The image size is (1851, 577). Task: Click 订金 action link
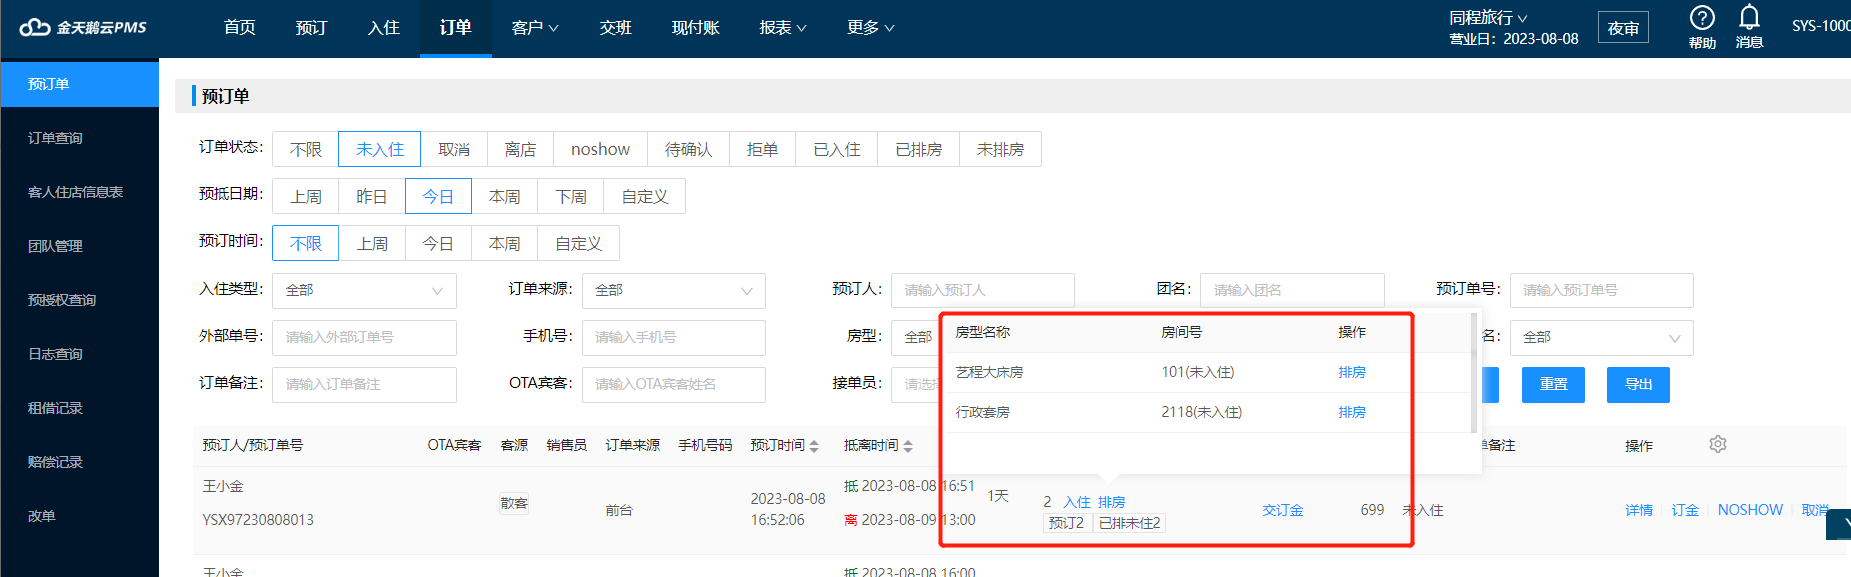(1685, 510)
